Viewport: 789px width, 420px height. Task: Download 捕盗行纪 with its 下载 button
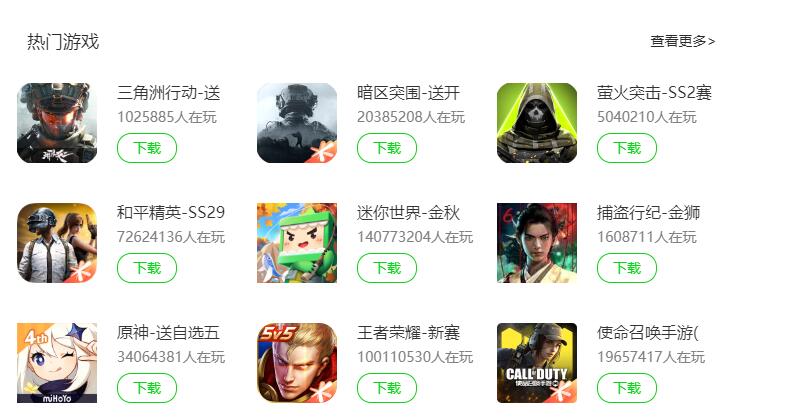pos(627,268)
